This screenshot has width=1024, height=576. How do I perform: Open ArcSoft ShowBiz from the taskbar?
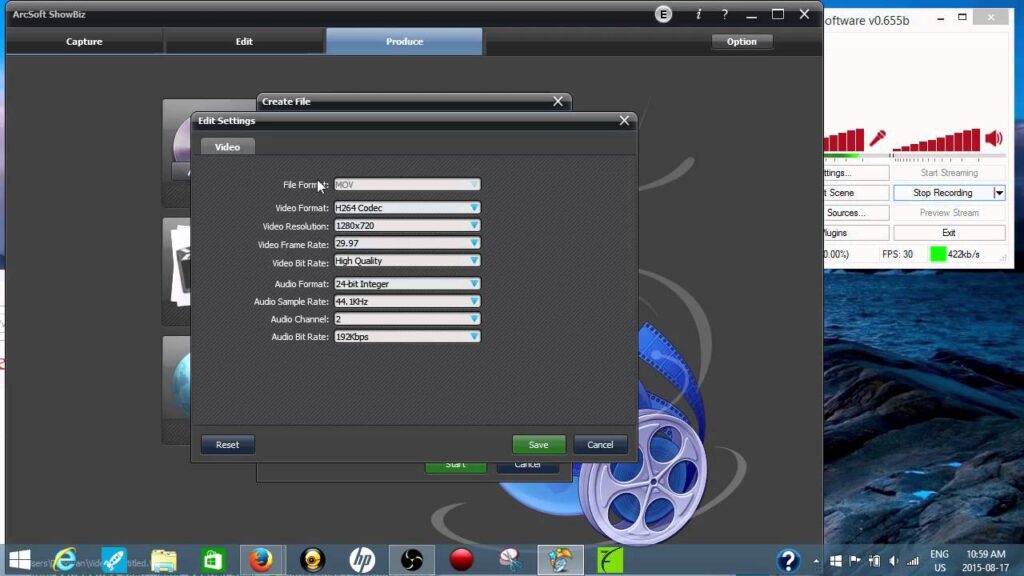[x=560, y=559]
